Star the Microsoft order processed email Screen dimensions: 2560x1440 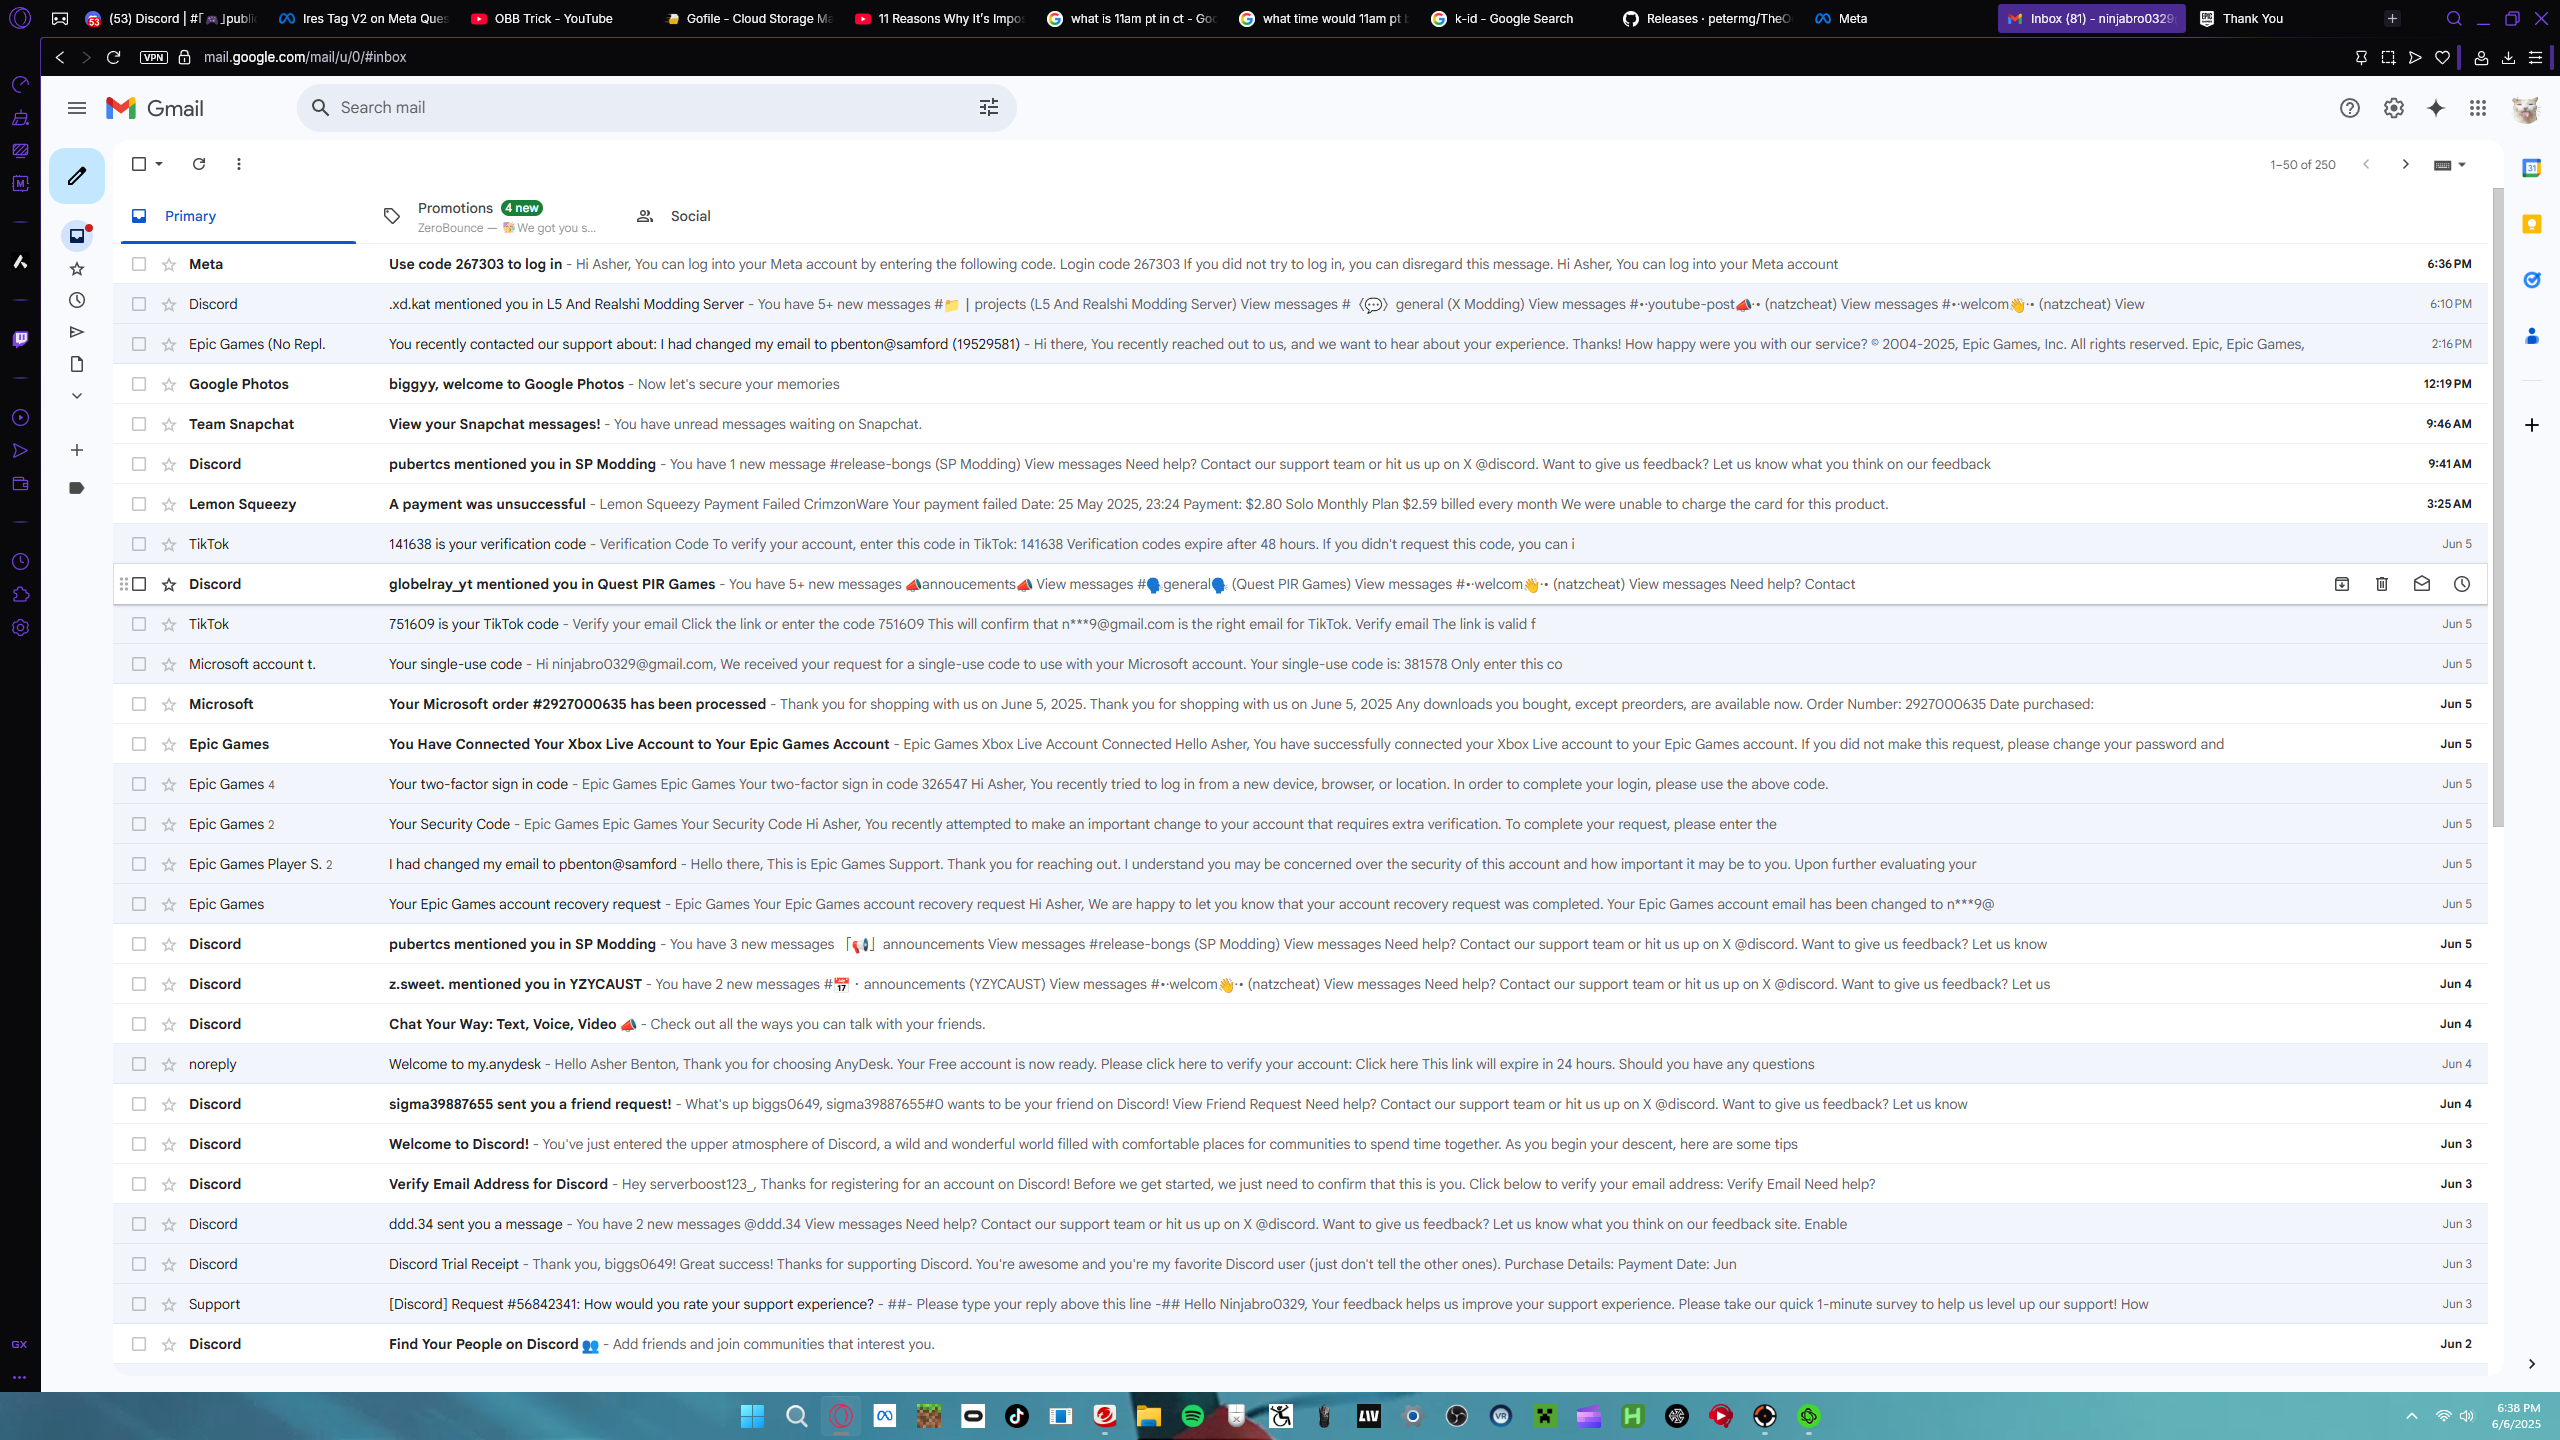(x=169, y=704)
